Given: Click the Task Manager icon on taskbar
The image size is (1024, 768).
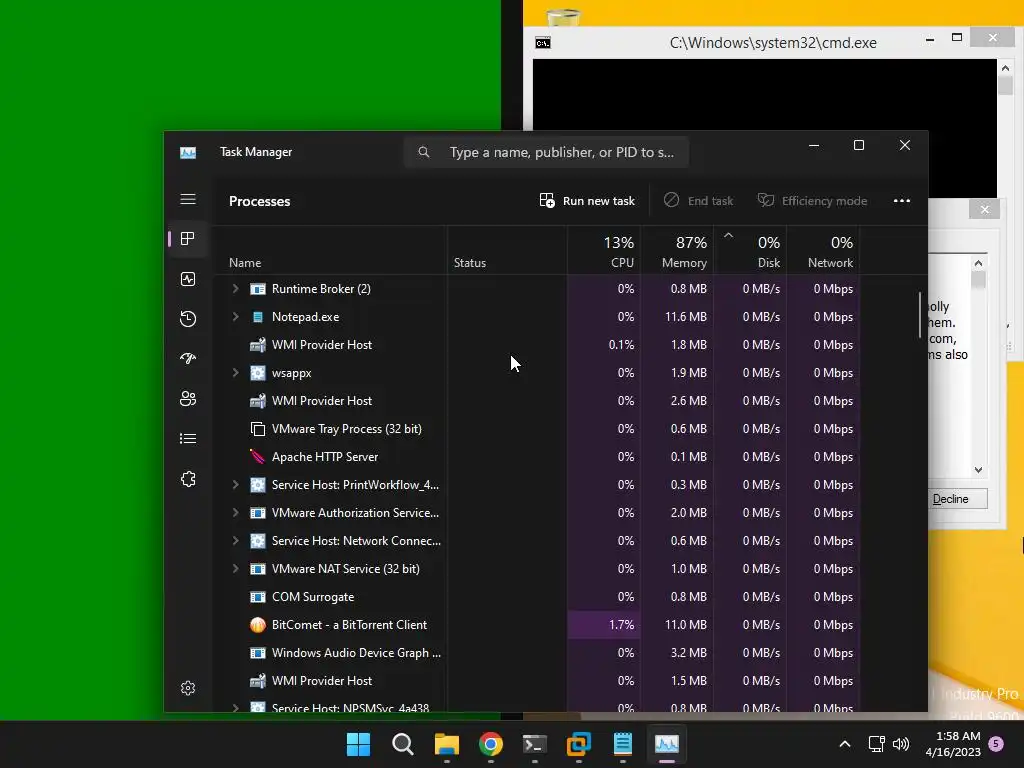Looking at the screenshot, I should click(x=667, y=744).
